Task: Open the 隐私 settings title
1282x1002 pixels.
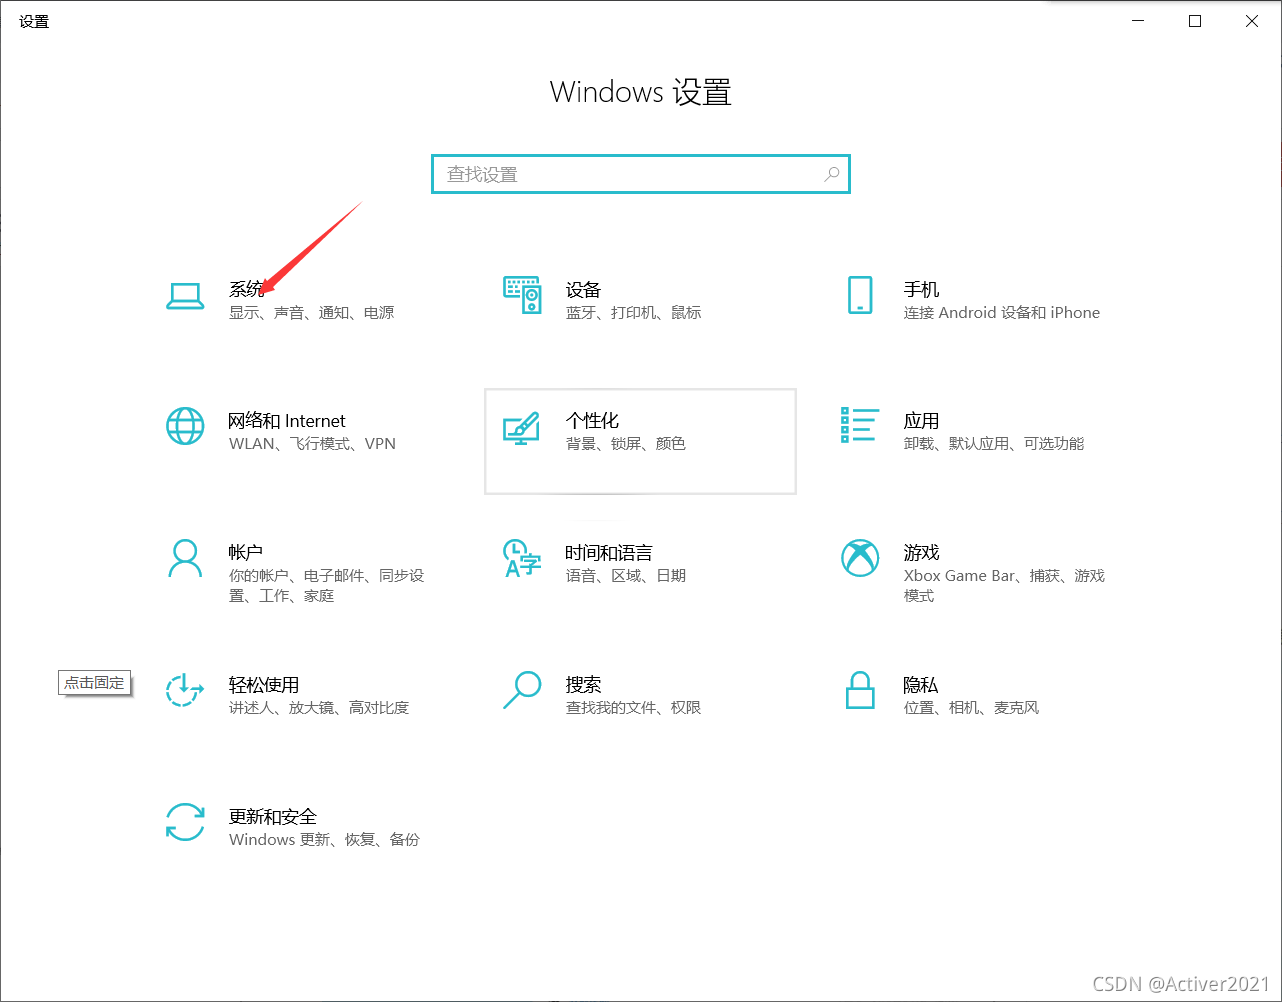Action: click(x=921, y=685)
